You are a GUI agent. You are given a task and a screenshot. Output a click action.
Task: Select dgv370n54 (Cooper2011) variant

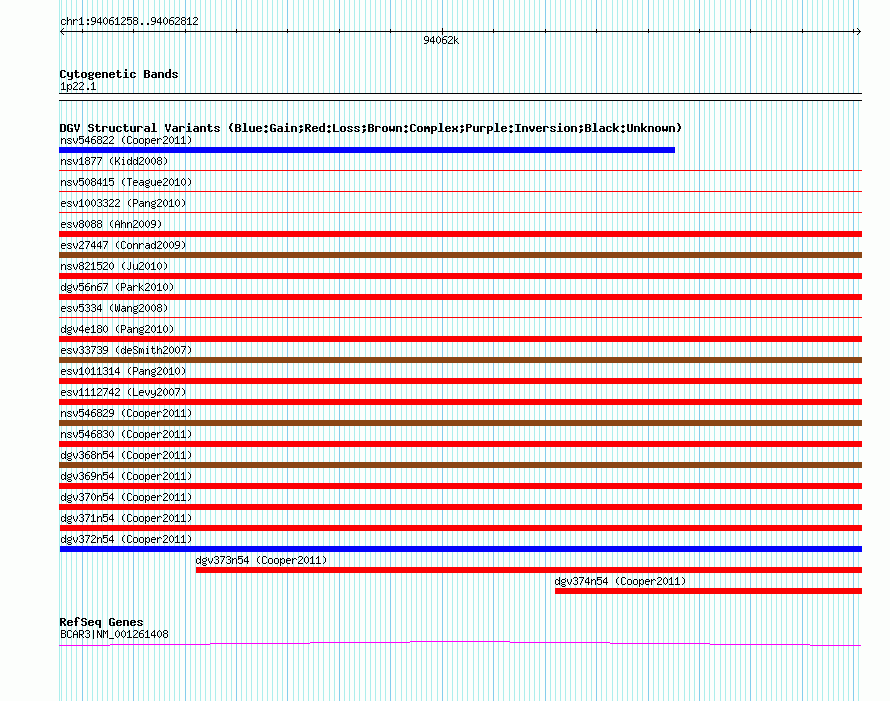[x=126, y=497]
